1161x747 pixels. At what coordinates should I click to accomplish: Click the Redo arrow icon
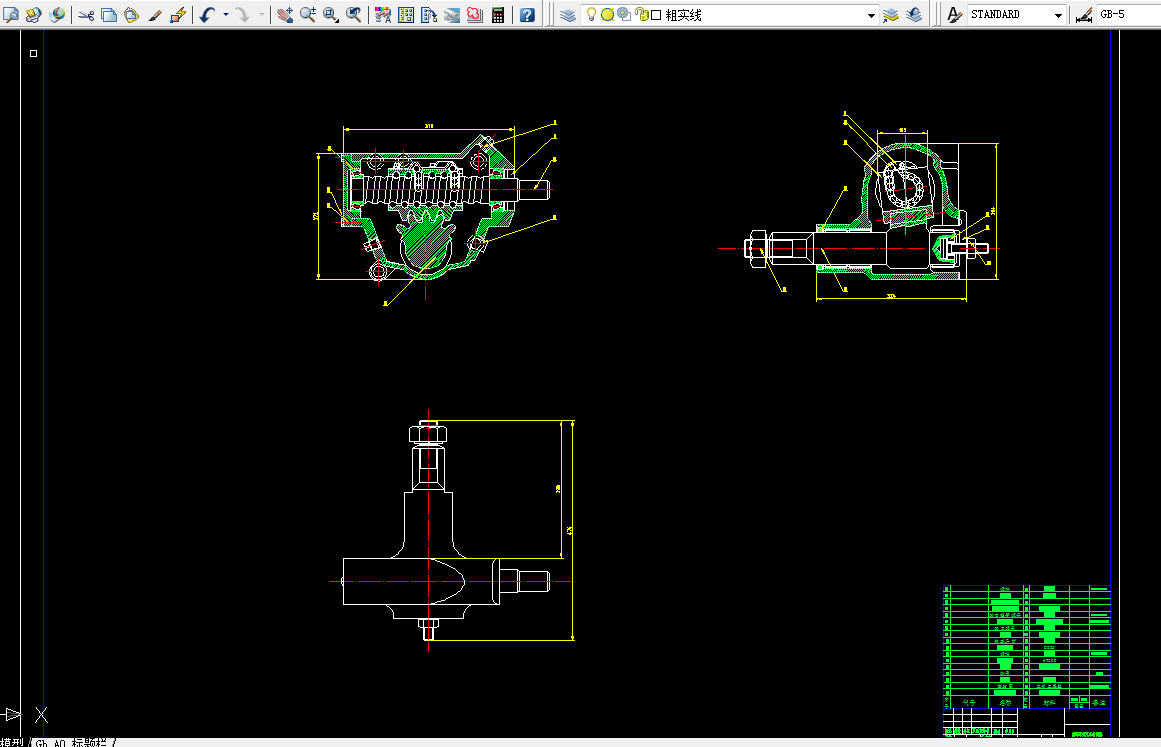243,15
